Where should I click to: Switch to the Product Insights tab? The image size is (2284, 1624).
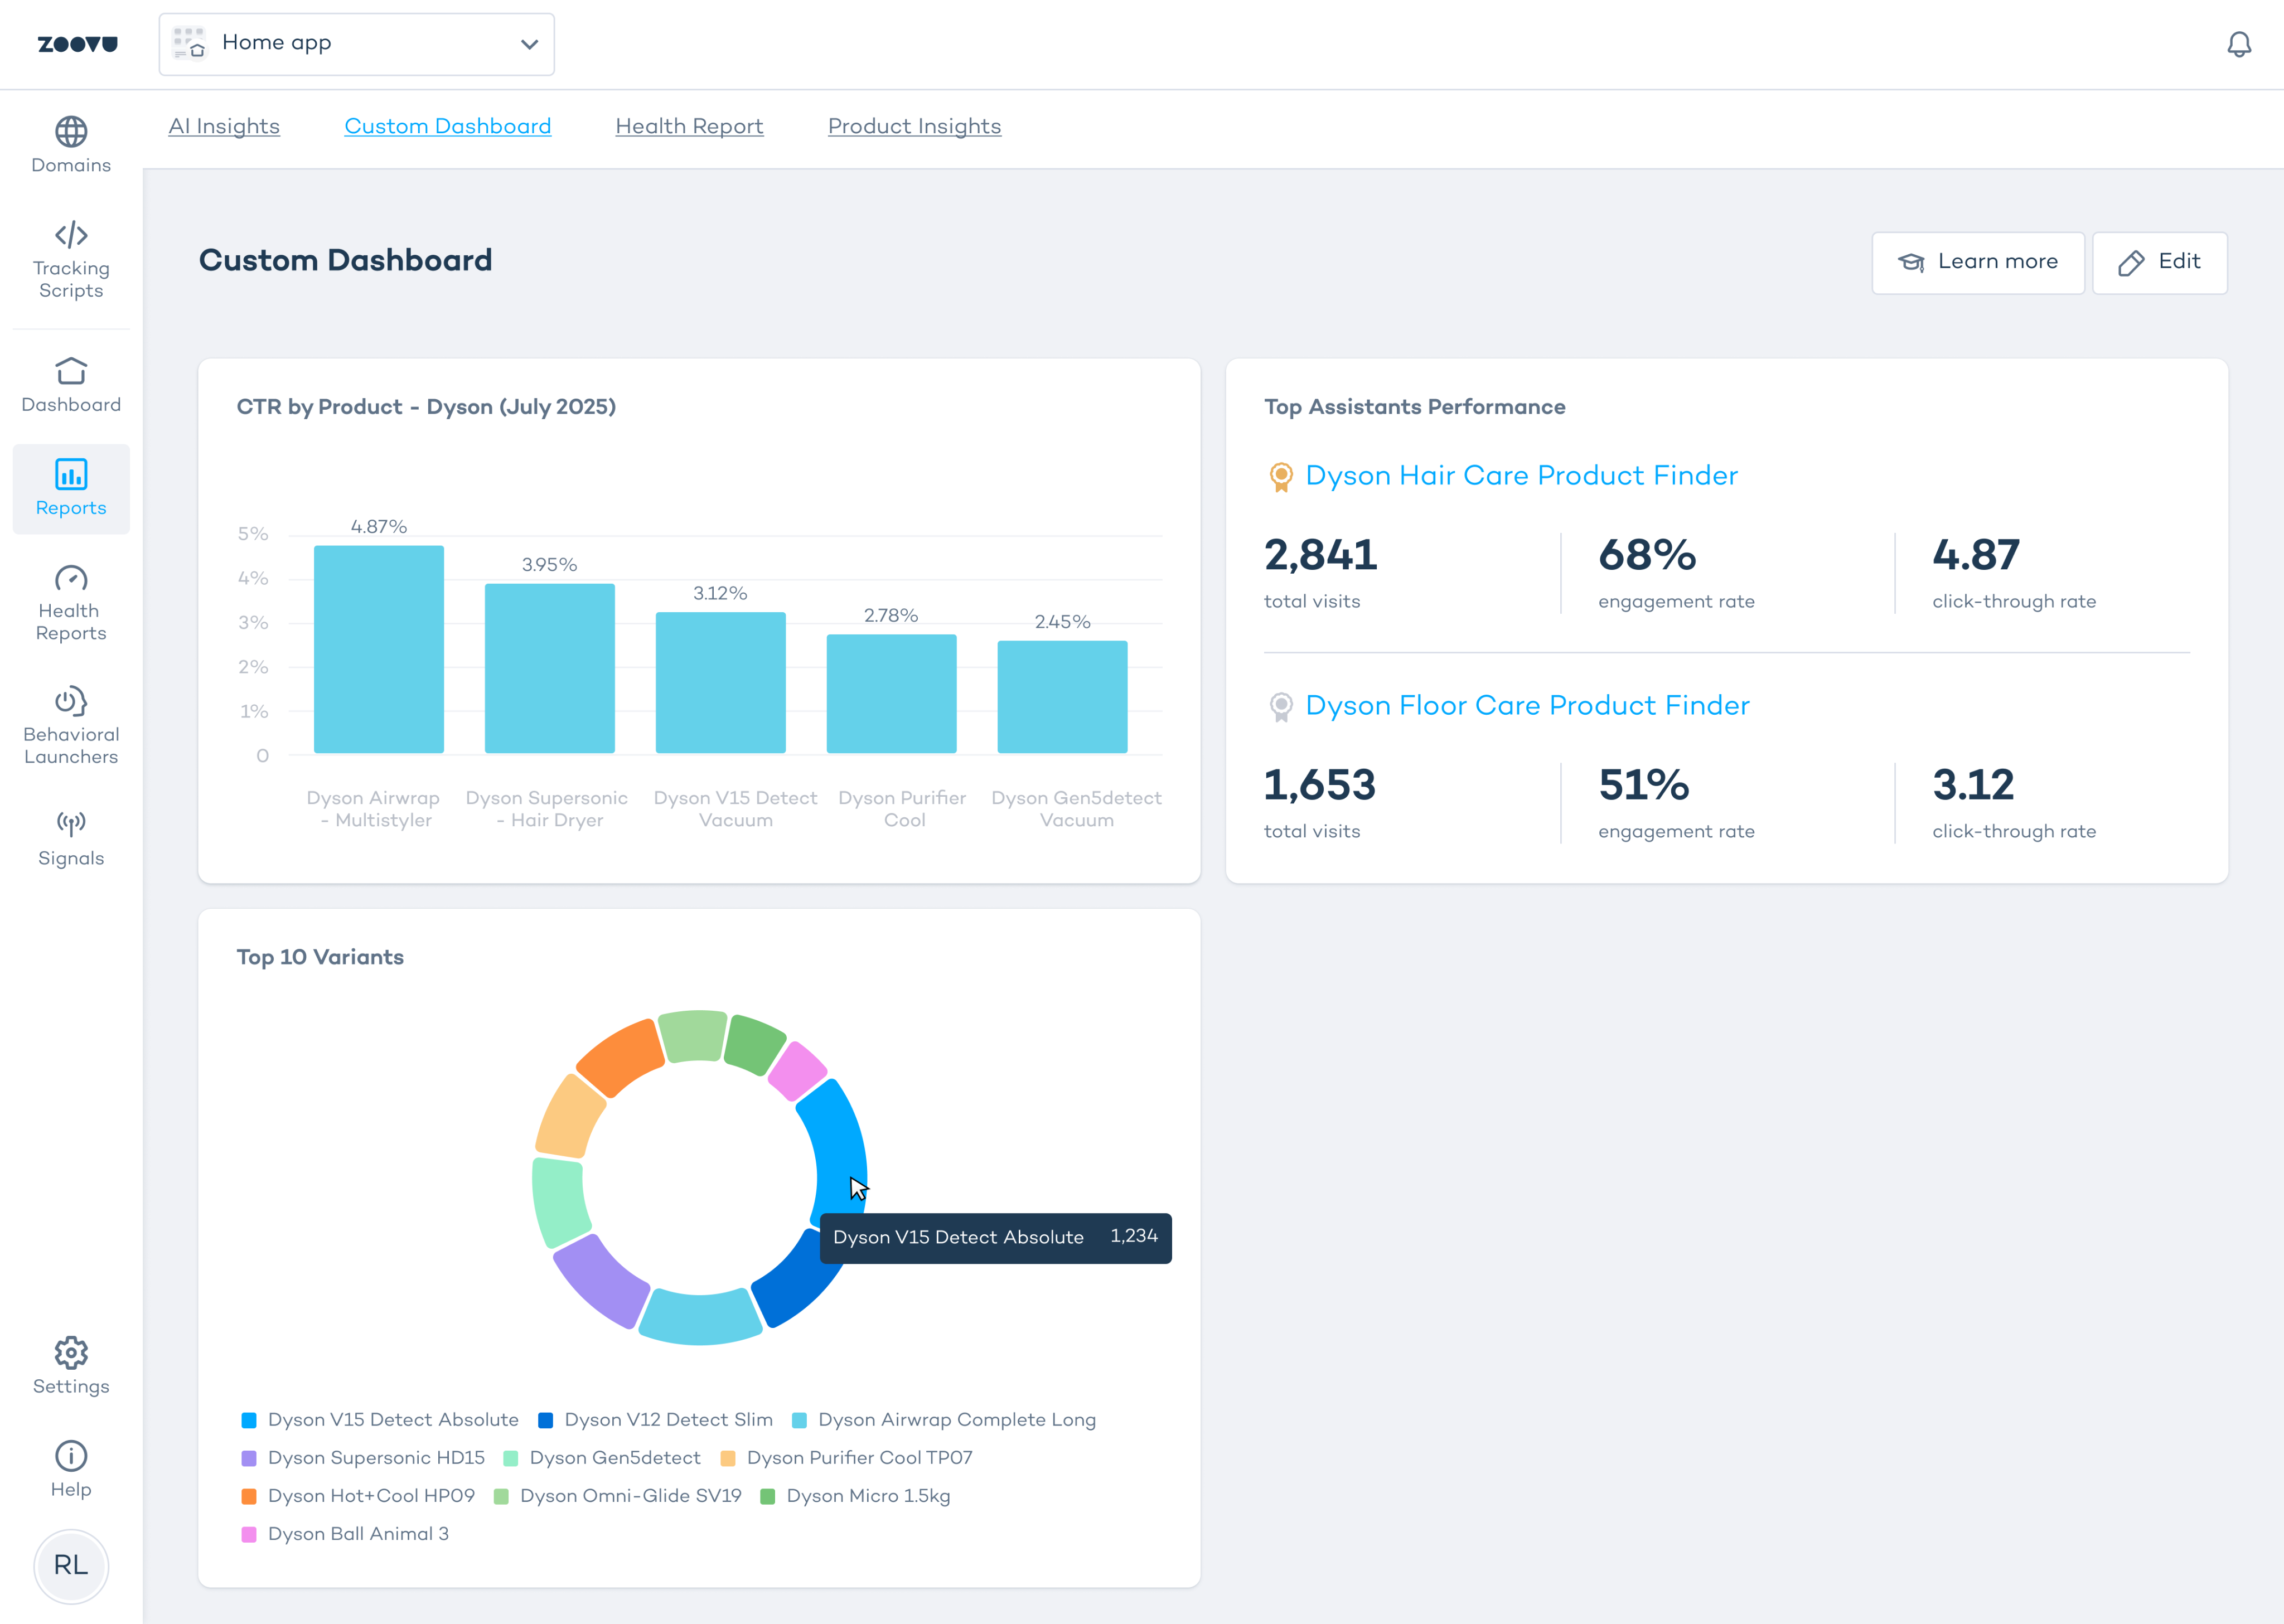914,127
